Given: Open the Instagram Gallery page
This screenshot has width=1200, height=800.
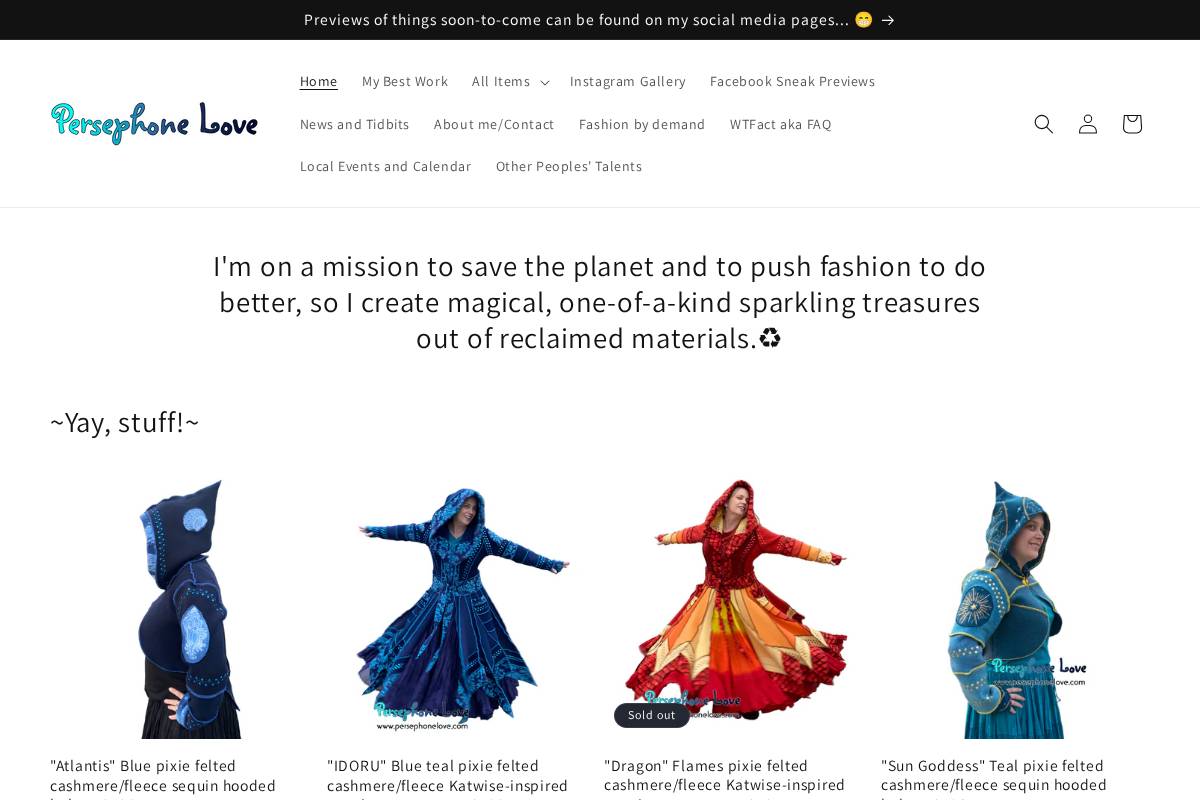Looking at the screenshot, I should 628,81.
